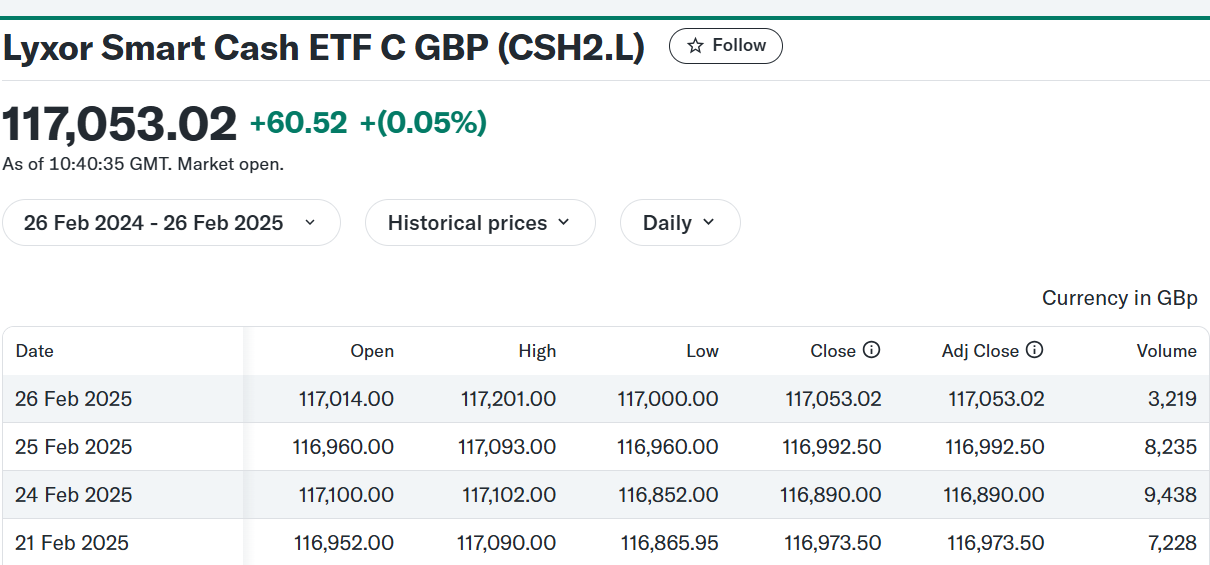
Task: Click the open value 116,960.00 for 25 Feb
Action: click(x=343, y=447)
